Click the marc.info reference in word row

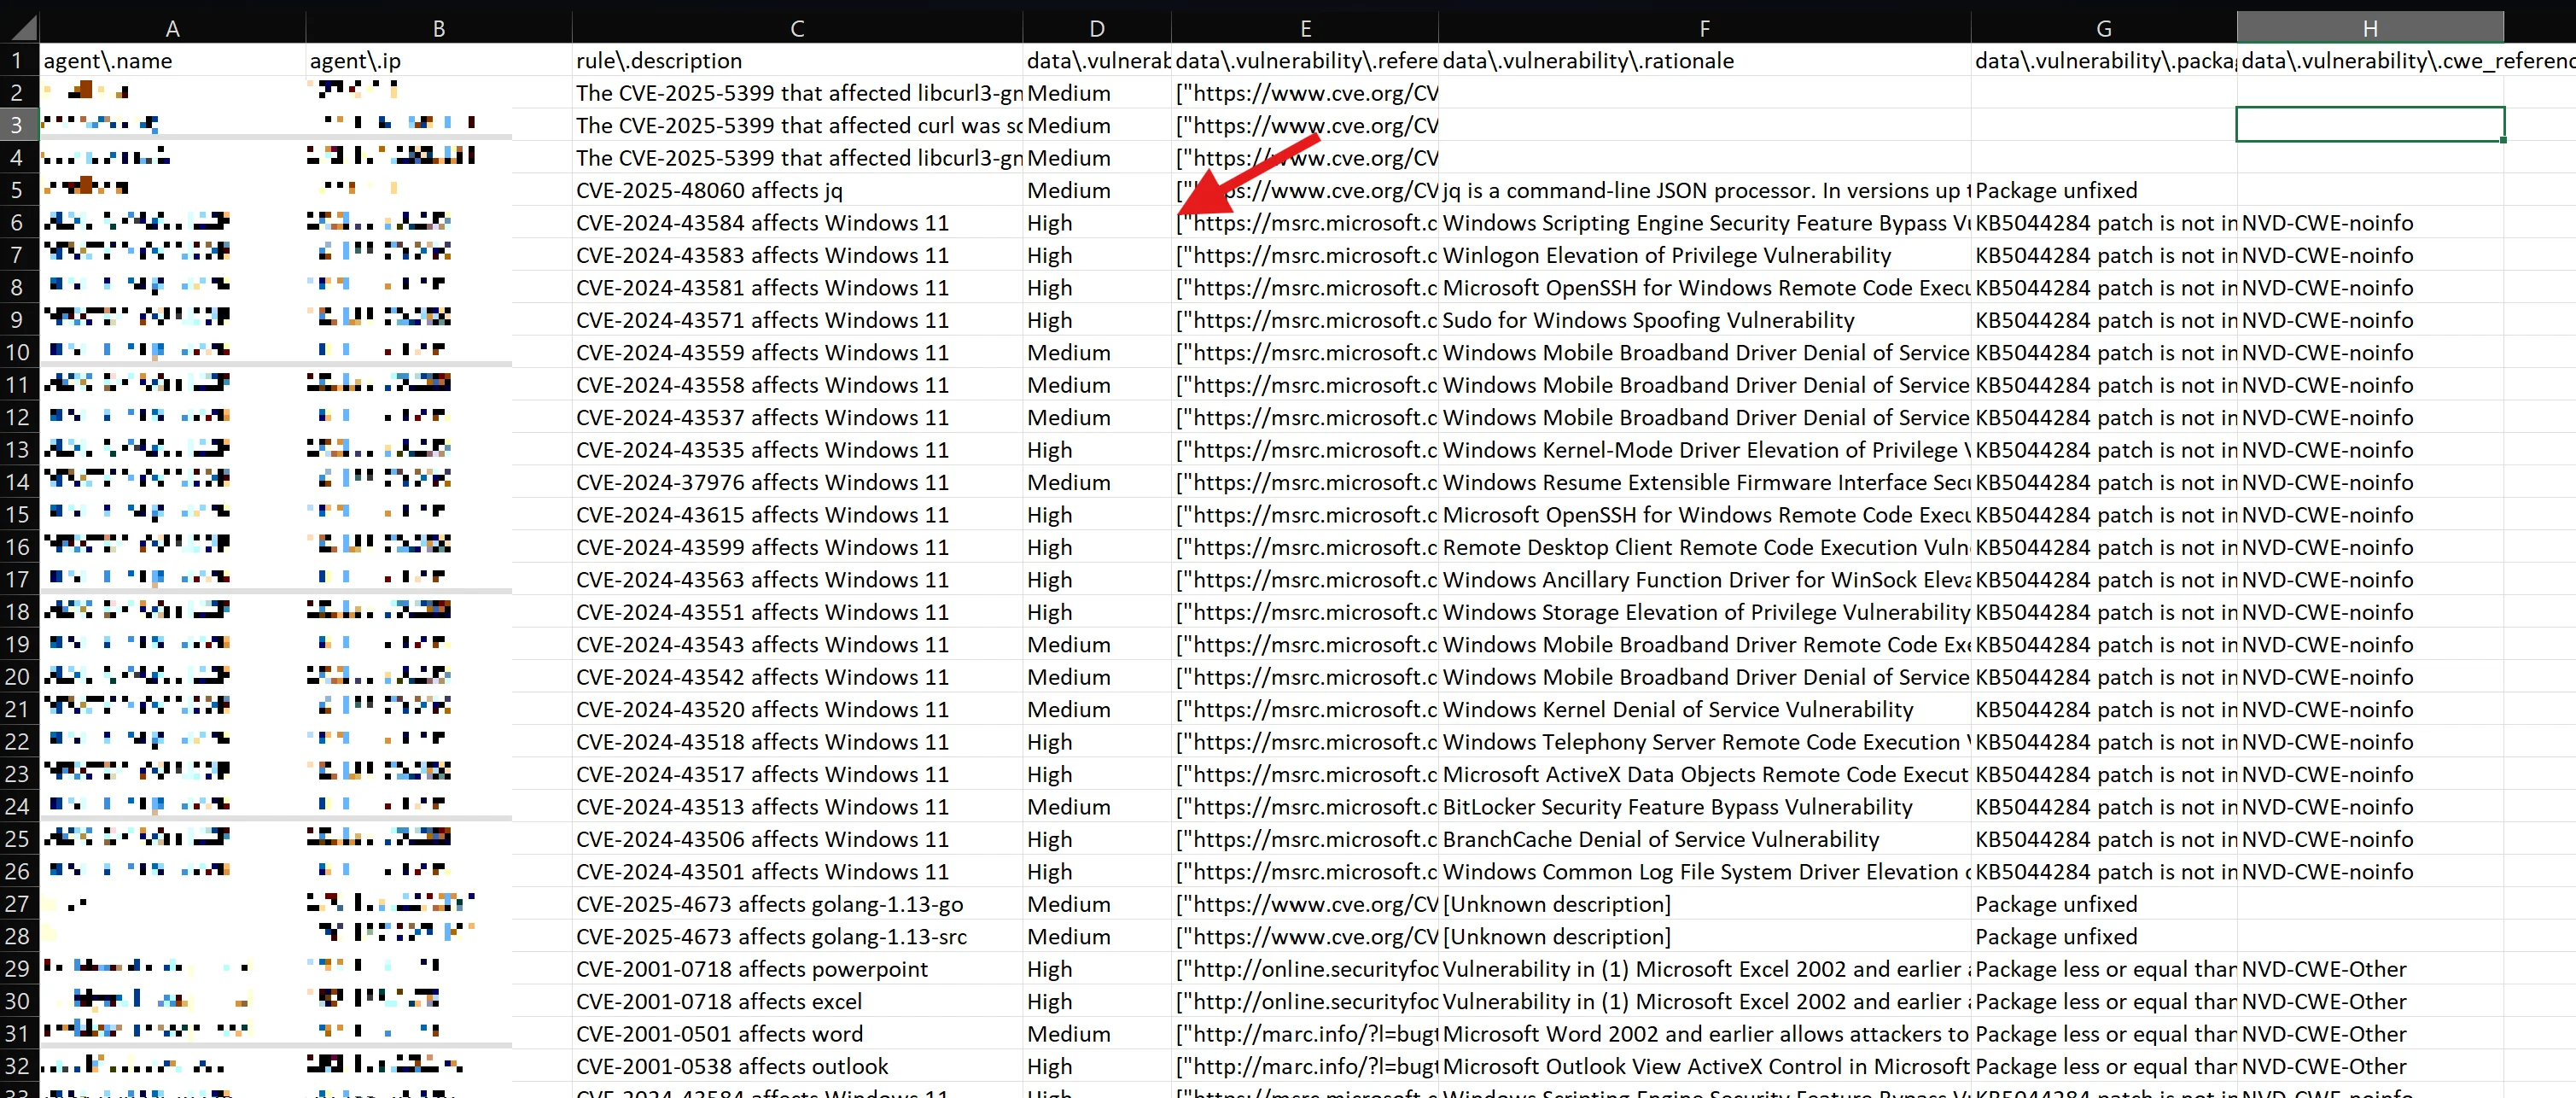(1305, 1033)
